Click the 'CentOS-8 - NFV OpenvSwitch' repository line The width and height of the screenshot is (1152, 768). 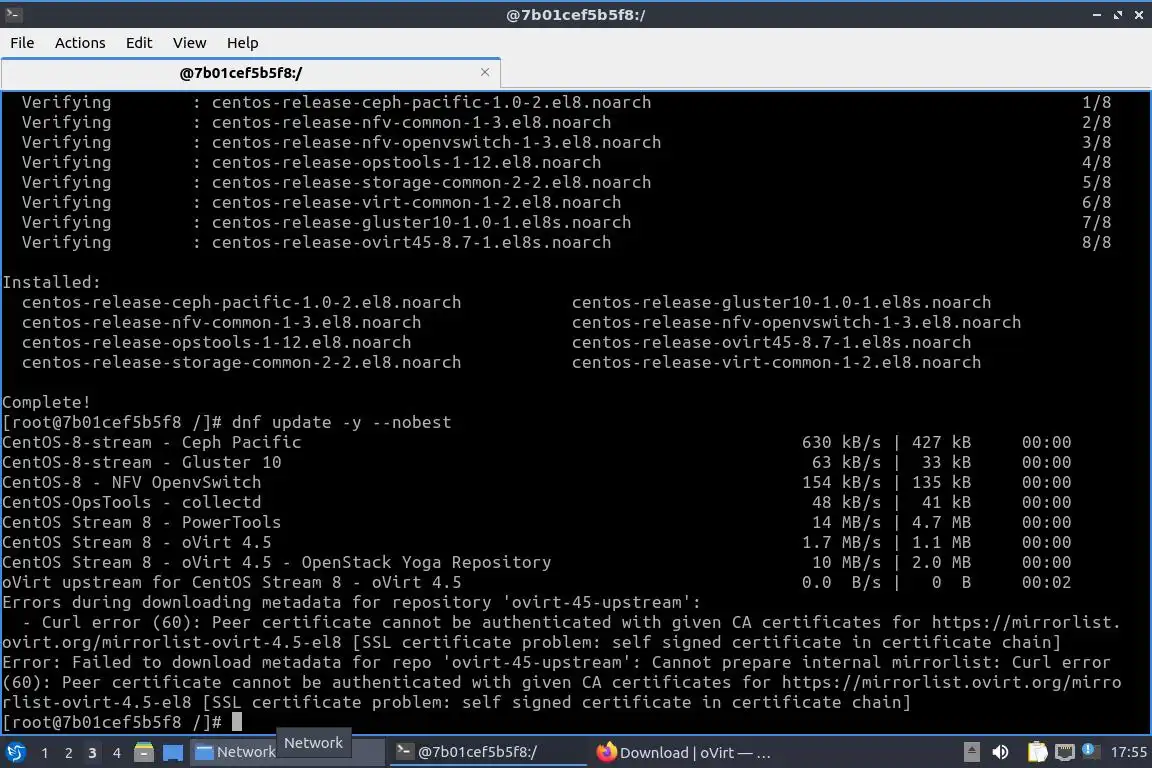[x=132, y=483]
